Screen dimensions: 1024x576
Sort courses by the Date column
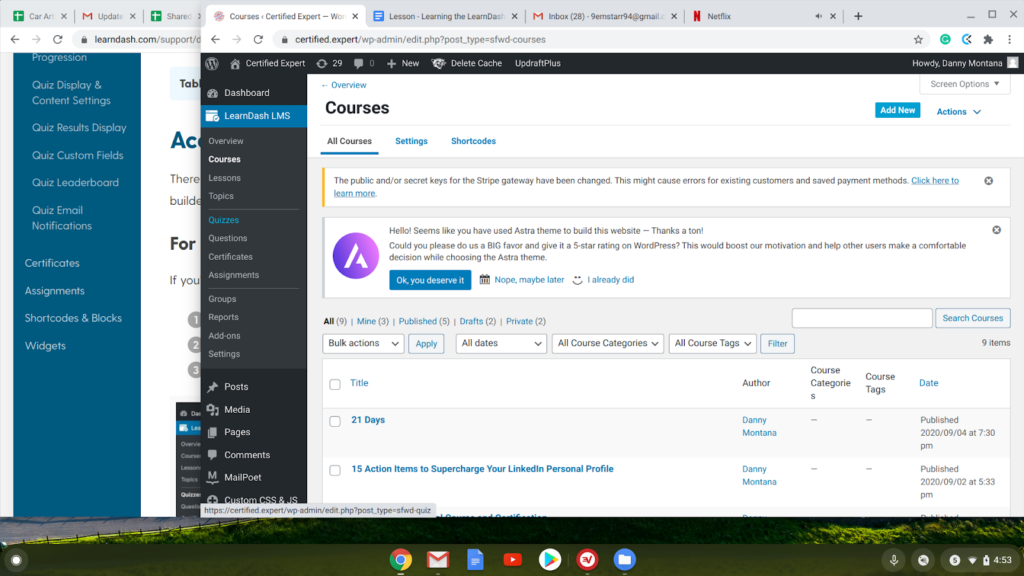pos(929,383)
